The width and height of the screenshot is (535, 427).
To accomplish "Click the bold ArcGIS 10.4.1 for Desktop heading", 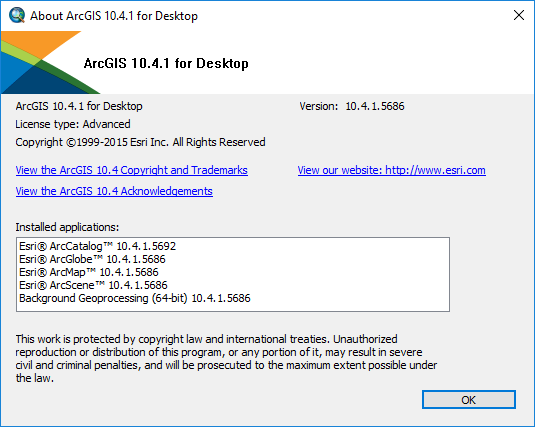I will (166, 63).
